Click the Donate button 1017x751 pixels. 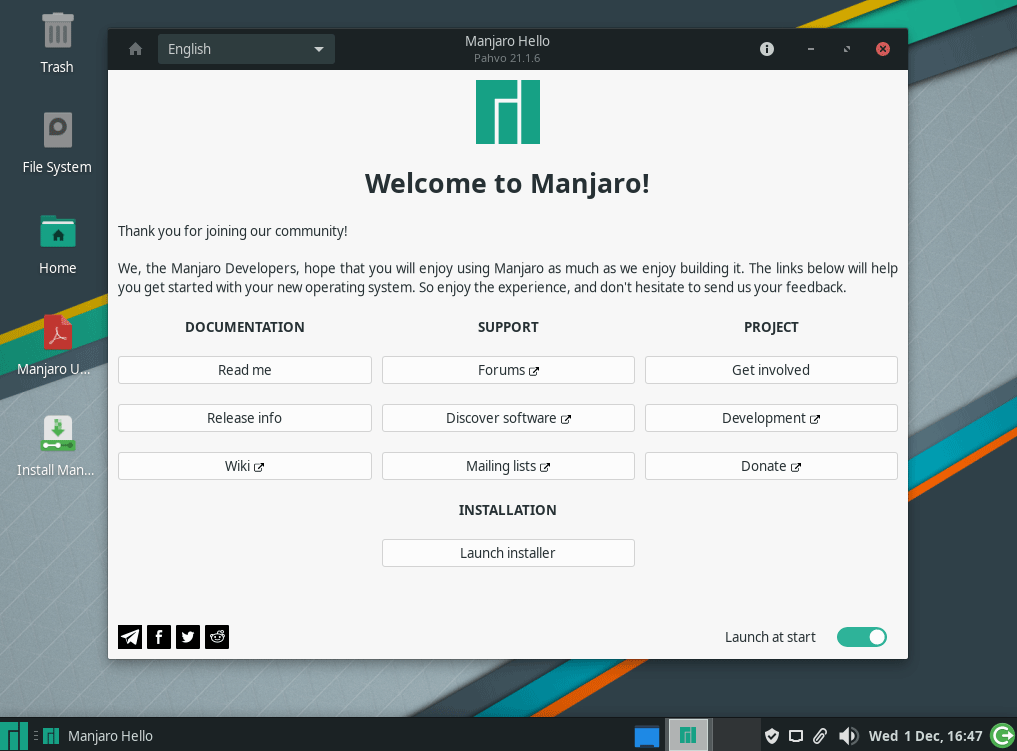[x=771, y=466]
